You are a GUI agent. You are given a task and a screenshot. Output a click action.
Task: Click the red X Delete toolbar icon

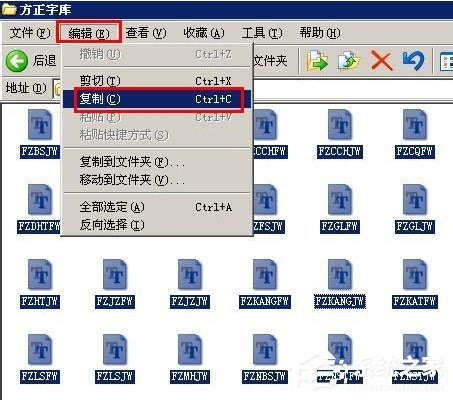click(381, 61)
